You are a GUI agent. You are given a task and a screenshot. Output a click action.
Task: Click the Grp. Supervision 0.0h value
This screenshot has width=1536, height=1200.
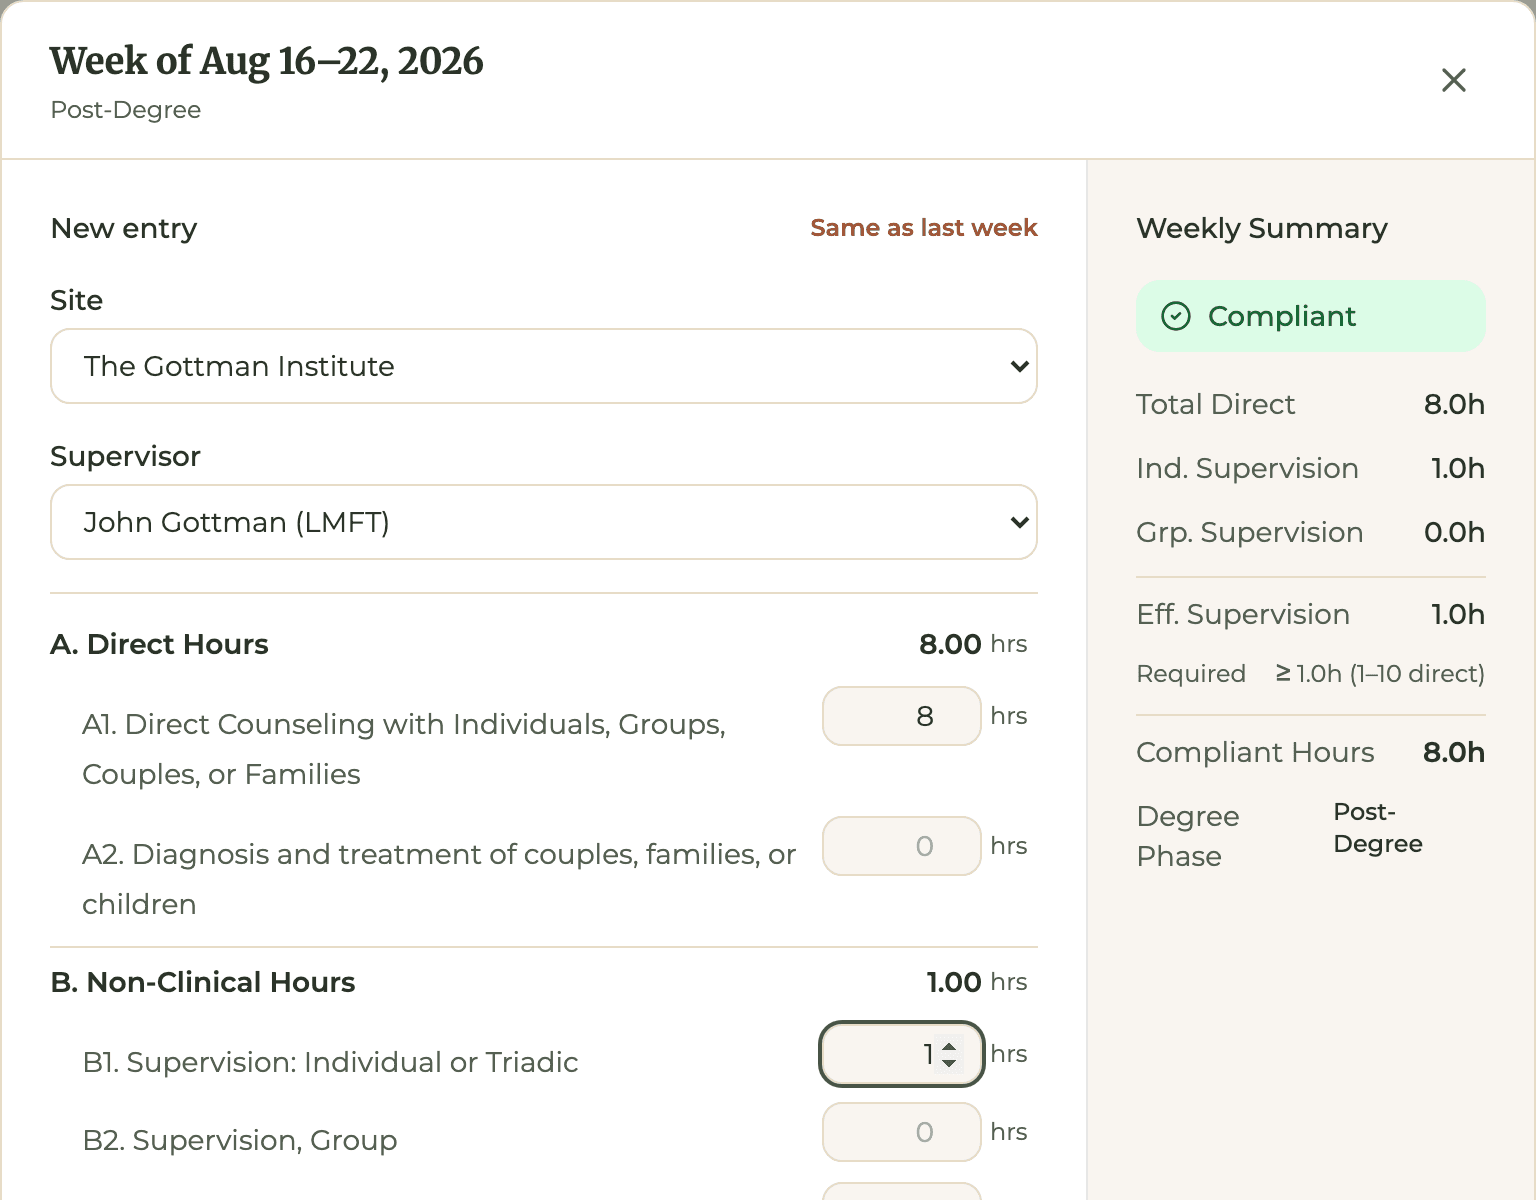[1454, 532]
